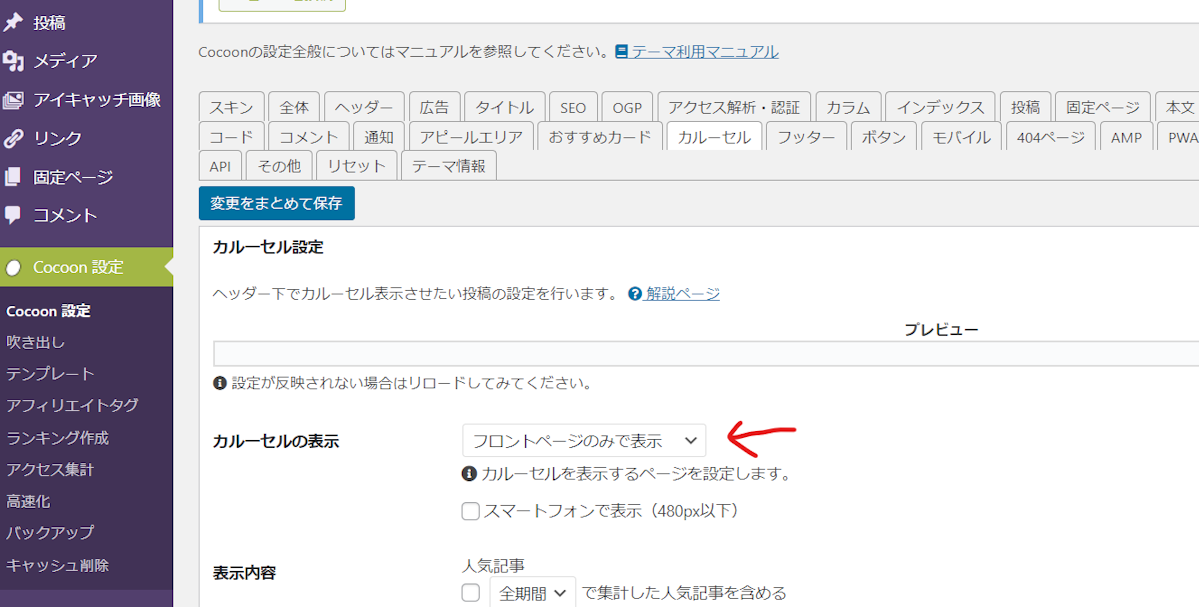The width and height of the screenshot is (1199, 607).
Task: Select the 投稿 settings tab
Action: point(1025,107)
